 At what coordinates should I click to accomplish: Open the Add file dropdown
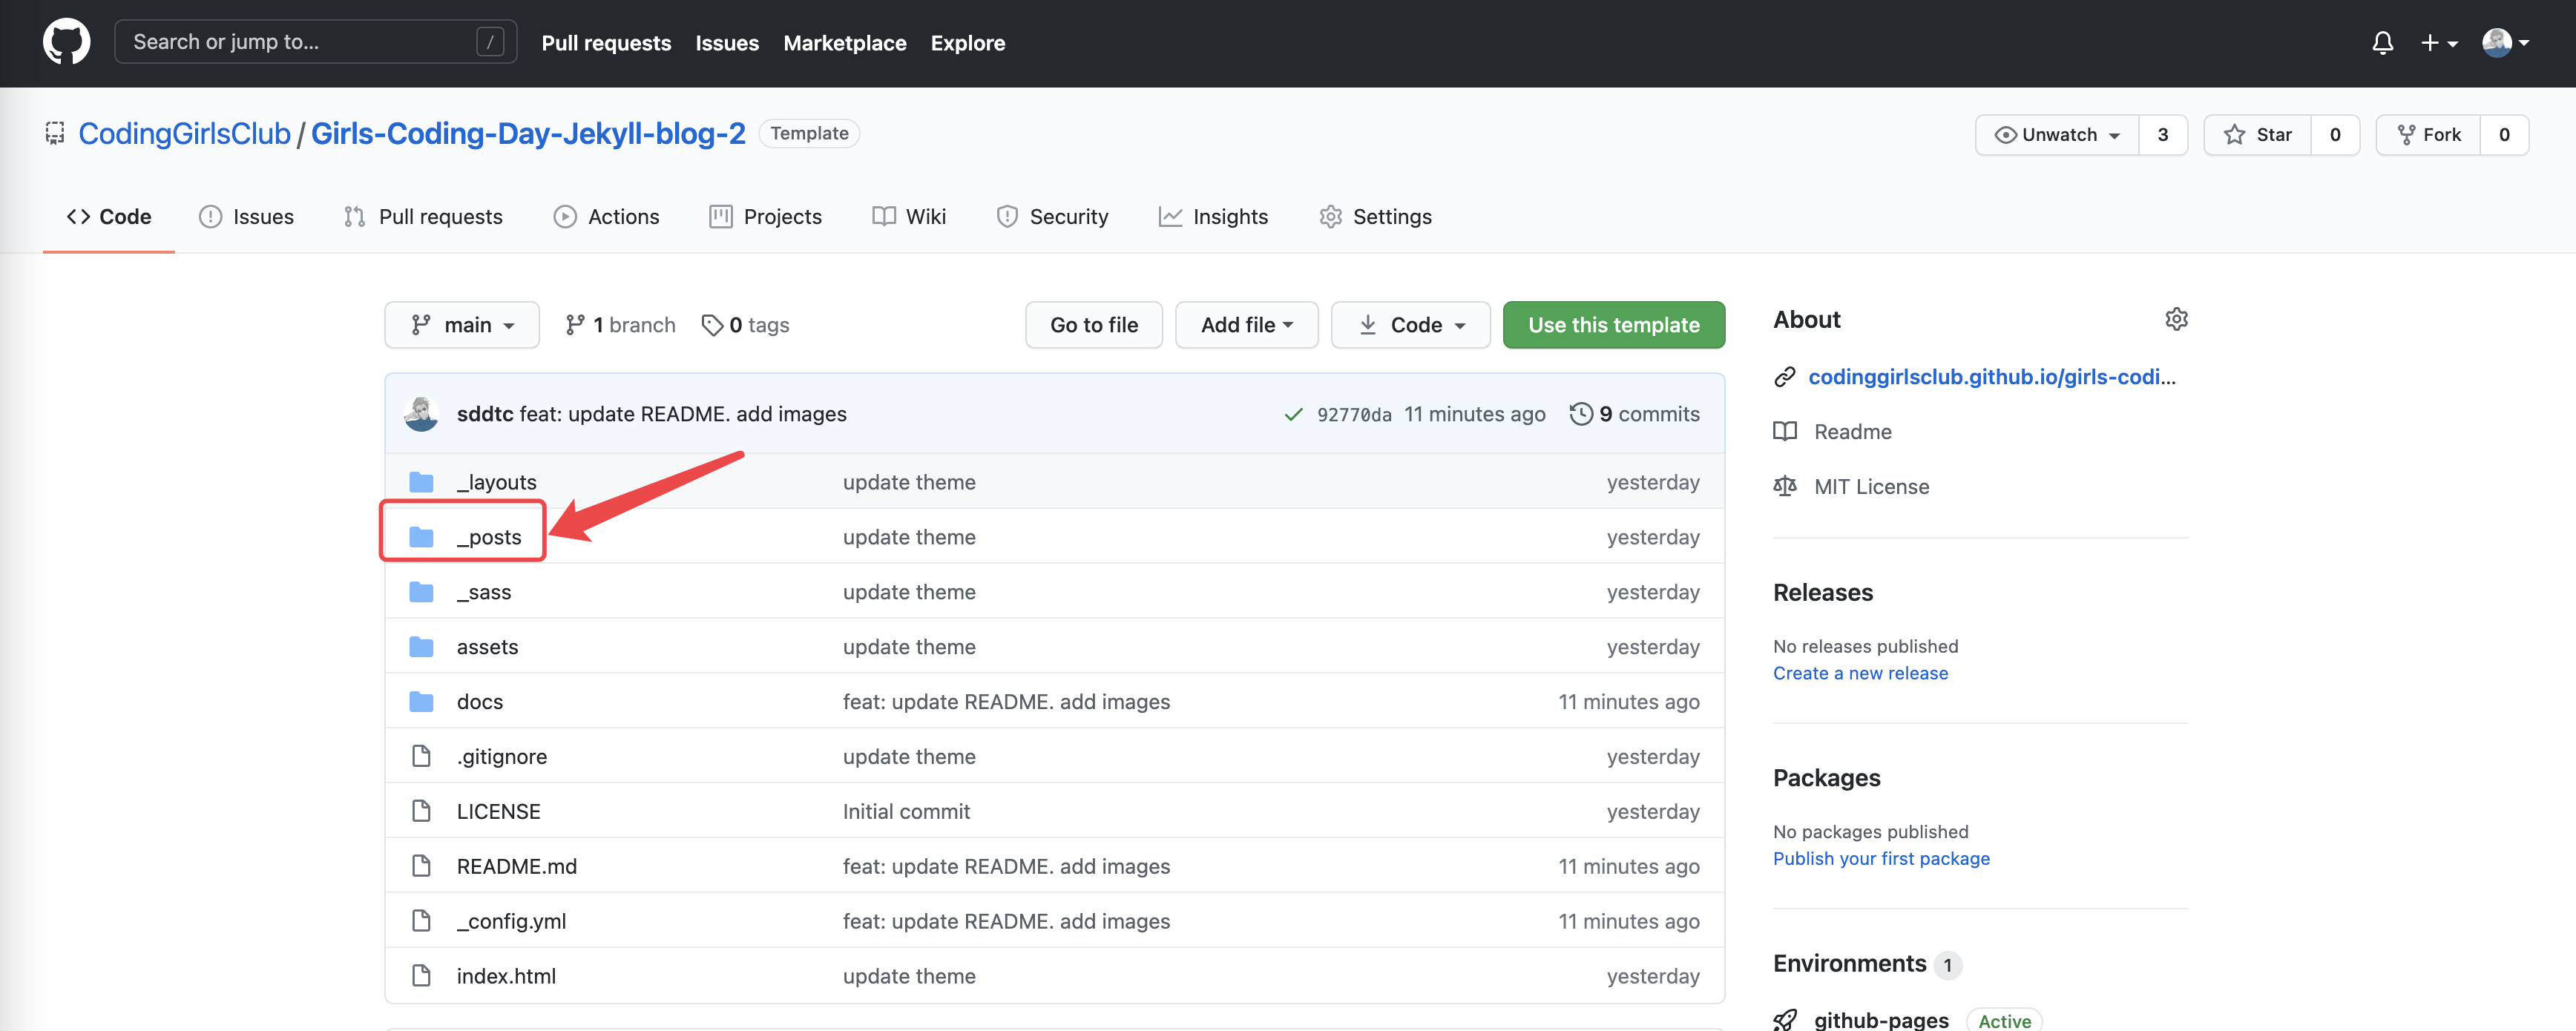click(1246, 325)
